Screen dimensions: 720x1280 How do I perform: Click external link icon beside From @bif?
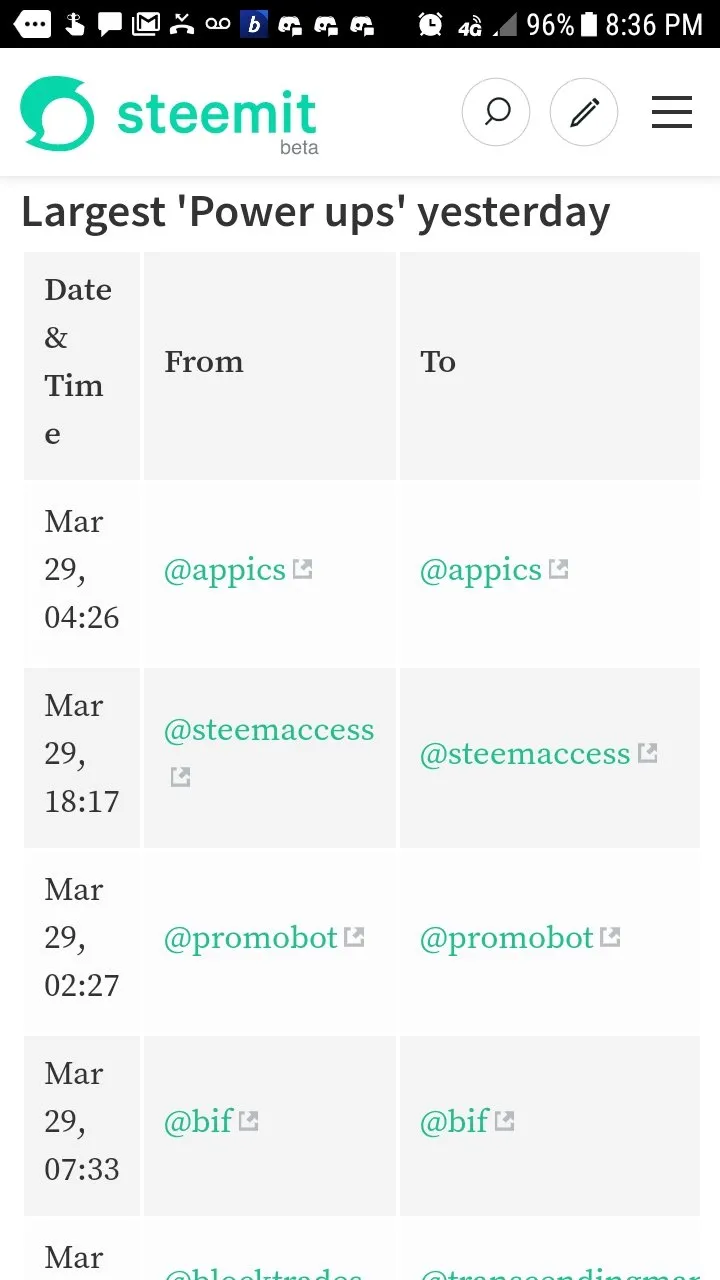pos(248,1121)
